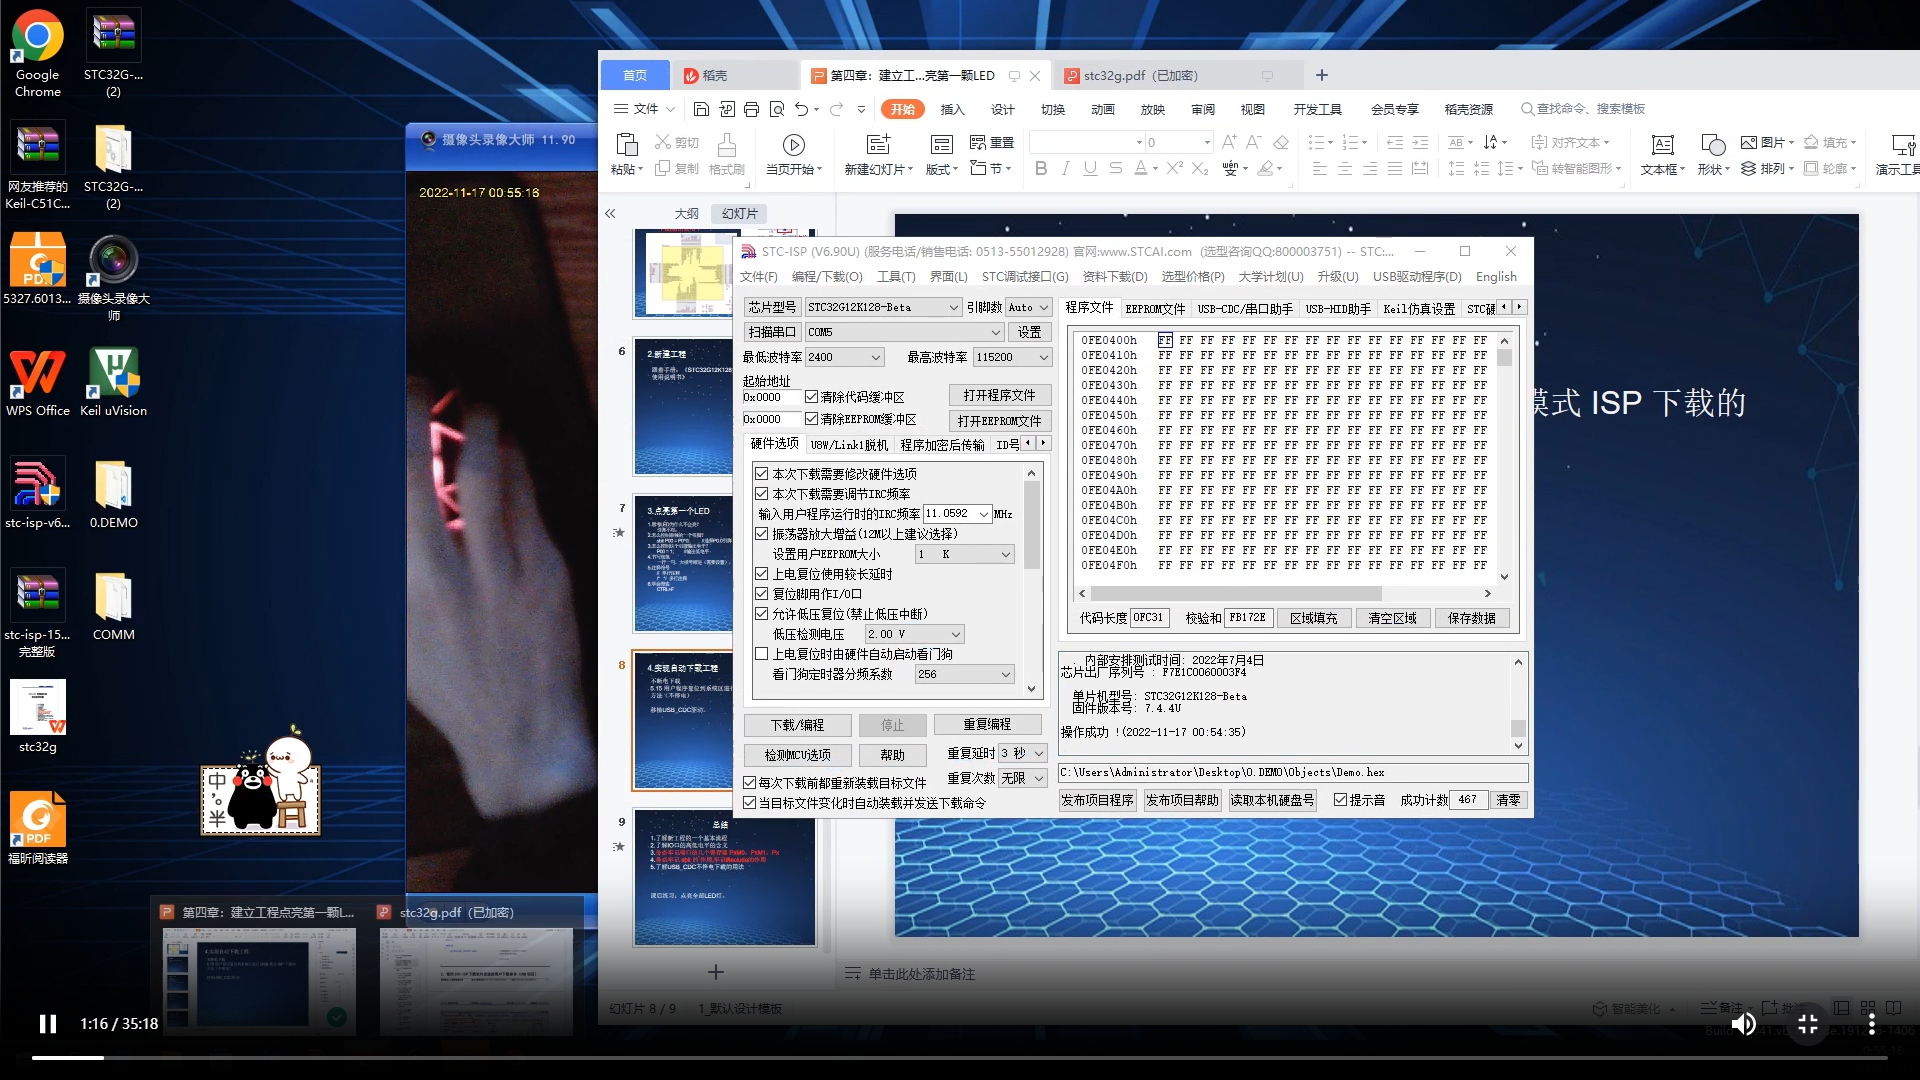Toggle italic formatting in WPS ribbon
The height and width of the screenshot is (1080, 1920).
1066,168
